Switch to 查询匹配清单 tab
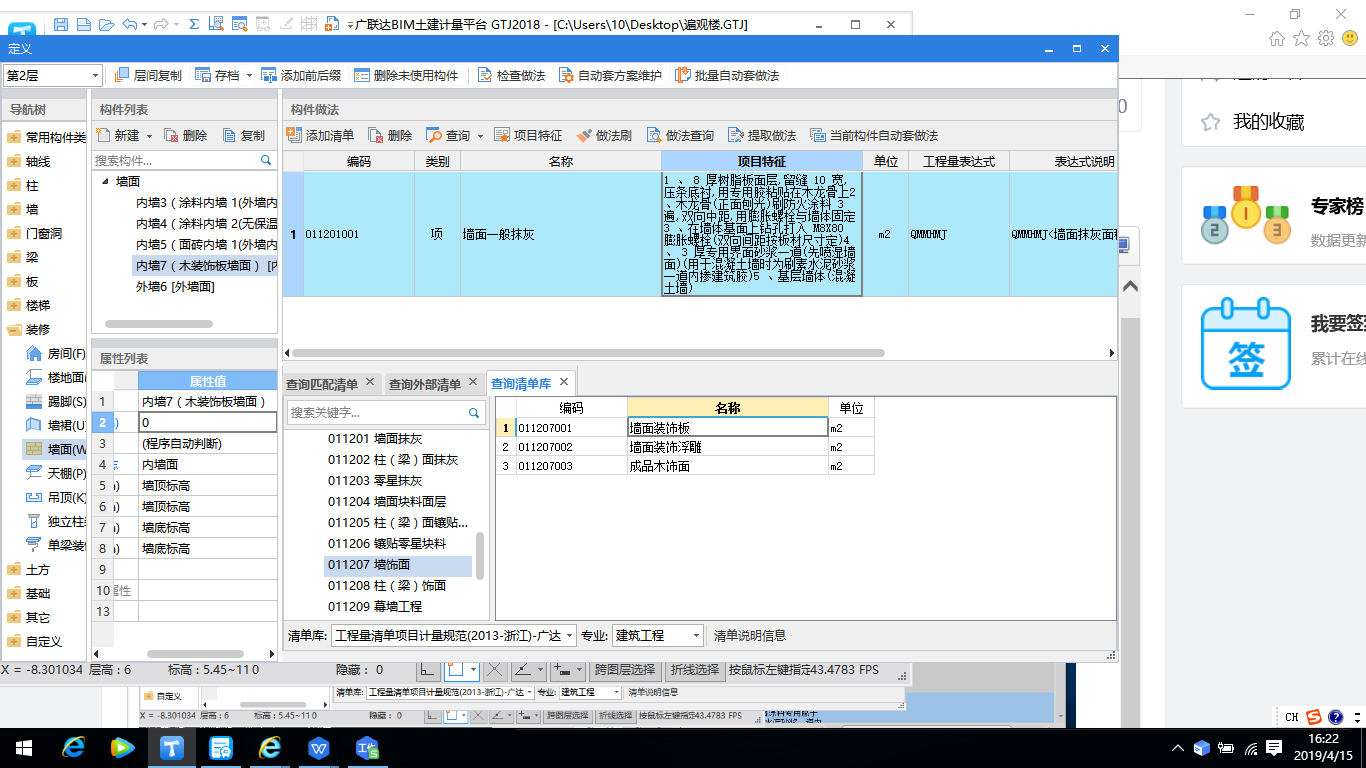1366x768 pixels. coord(322,384)
